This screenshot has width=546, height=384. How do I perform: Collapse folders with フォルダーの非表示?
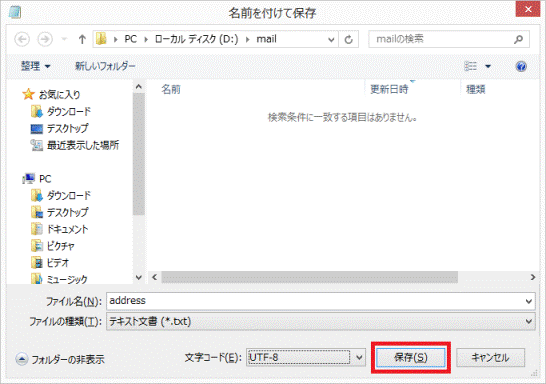click(60, 359)
